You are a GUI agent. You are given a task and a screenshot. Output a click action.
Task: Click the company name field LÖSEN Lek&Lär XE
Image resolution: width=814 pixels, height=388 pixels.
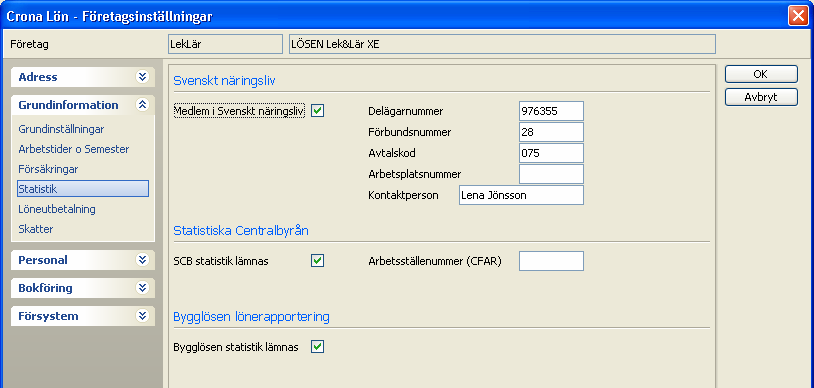click(x=502, y=44)
